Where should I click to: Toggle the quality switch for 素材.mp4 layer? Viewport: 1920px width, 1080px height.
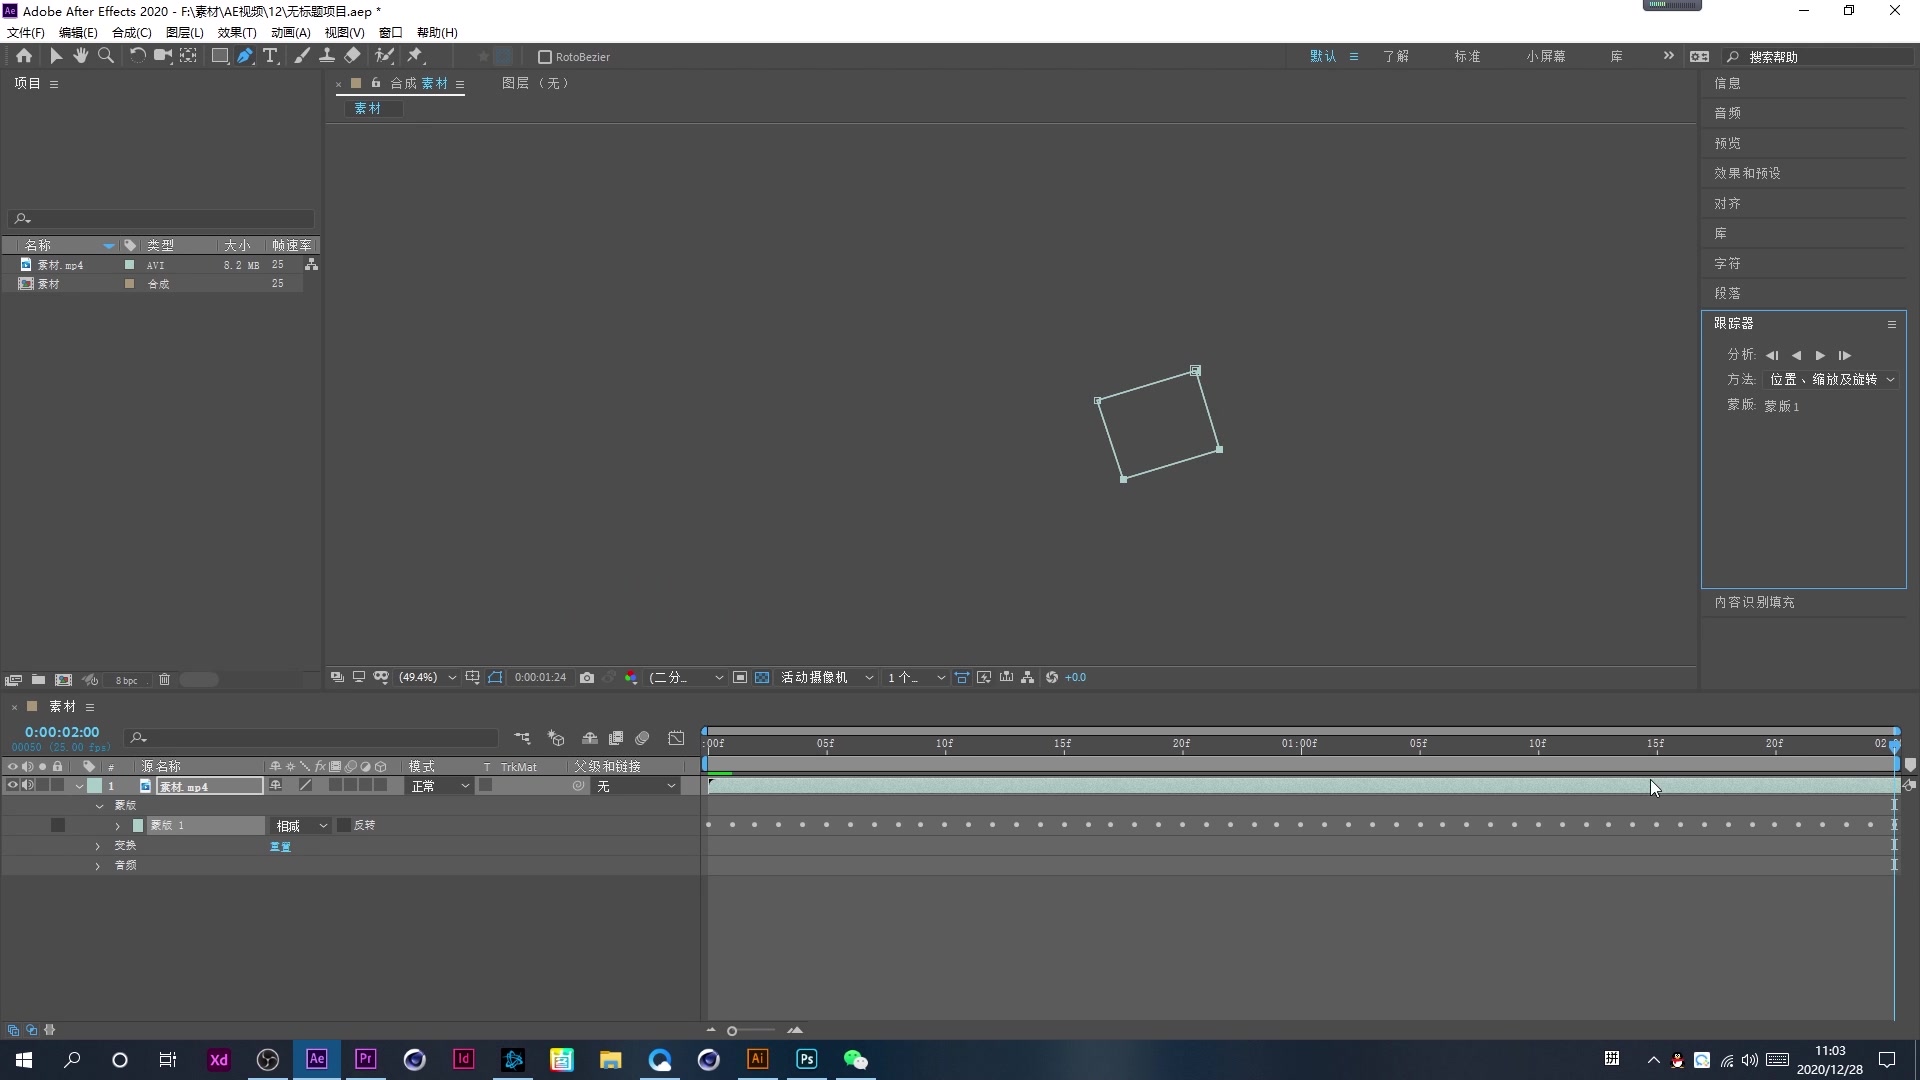(306, 786)
